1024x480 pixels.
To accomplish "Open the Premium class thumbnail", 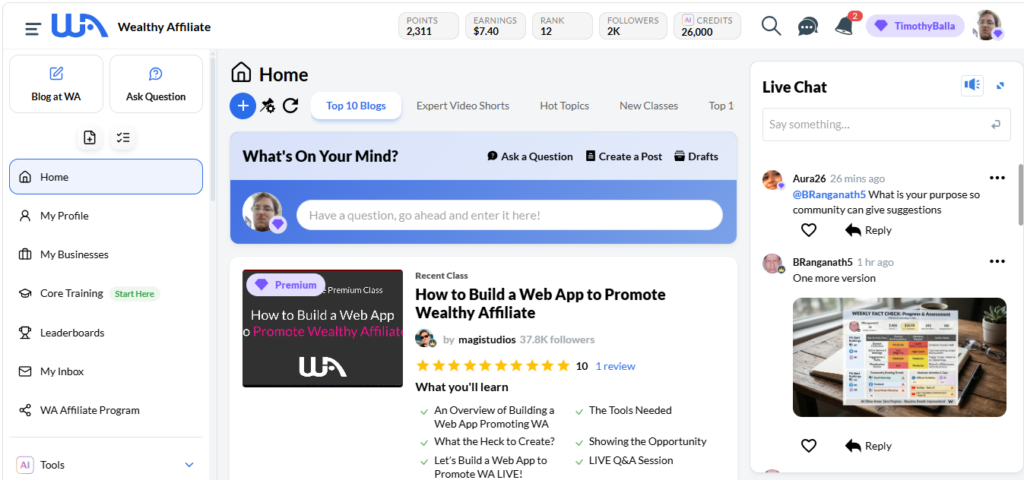I will (323, 328).
